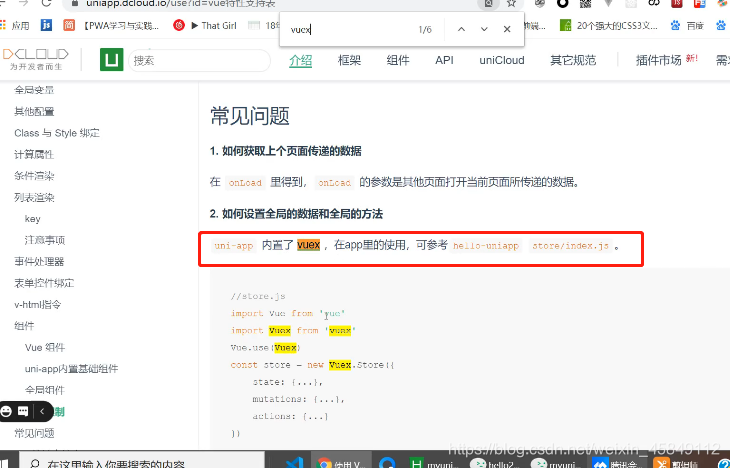Screen dimensions: 730x468
Task: Close the find-in-page bar
Action: click(507, 29)
